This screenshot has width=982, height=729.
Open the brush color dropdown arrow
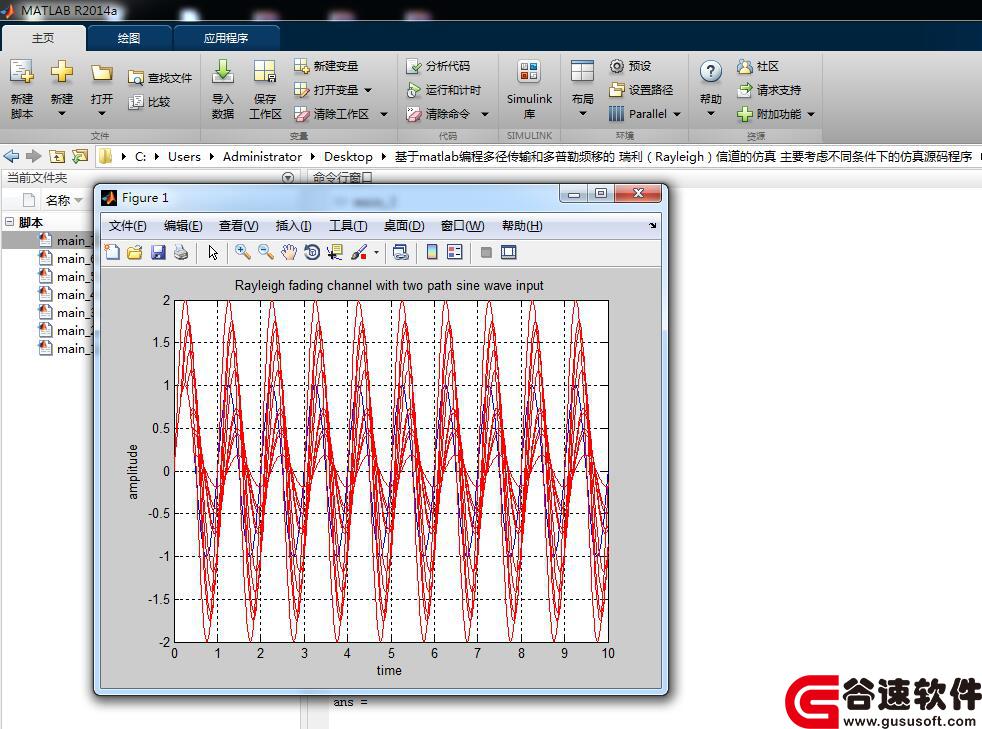pos(376,252)
